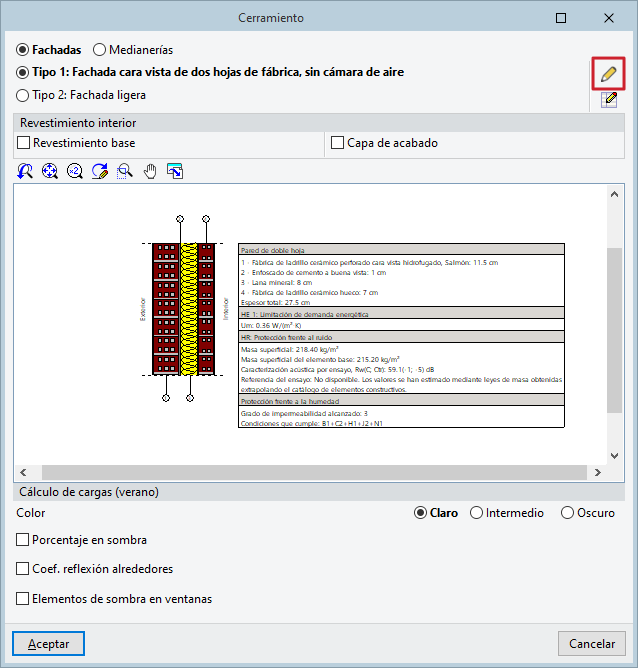Maximize the Cerramiento dialog window
The image size is (638, 668).
tap(561, 18)
